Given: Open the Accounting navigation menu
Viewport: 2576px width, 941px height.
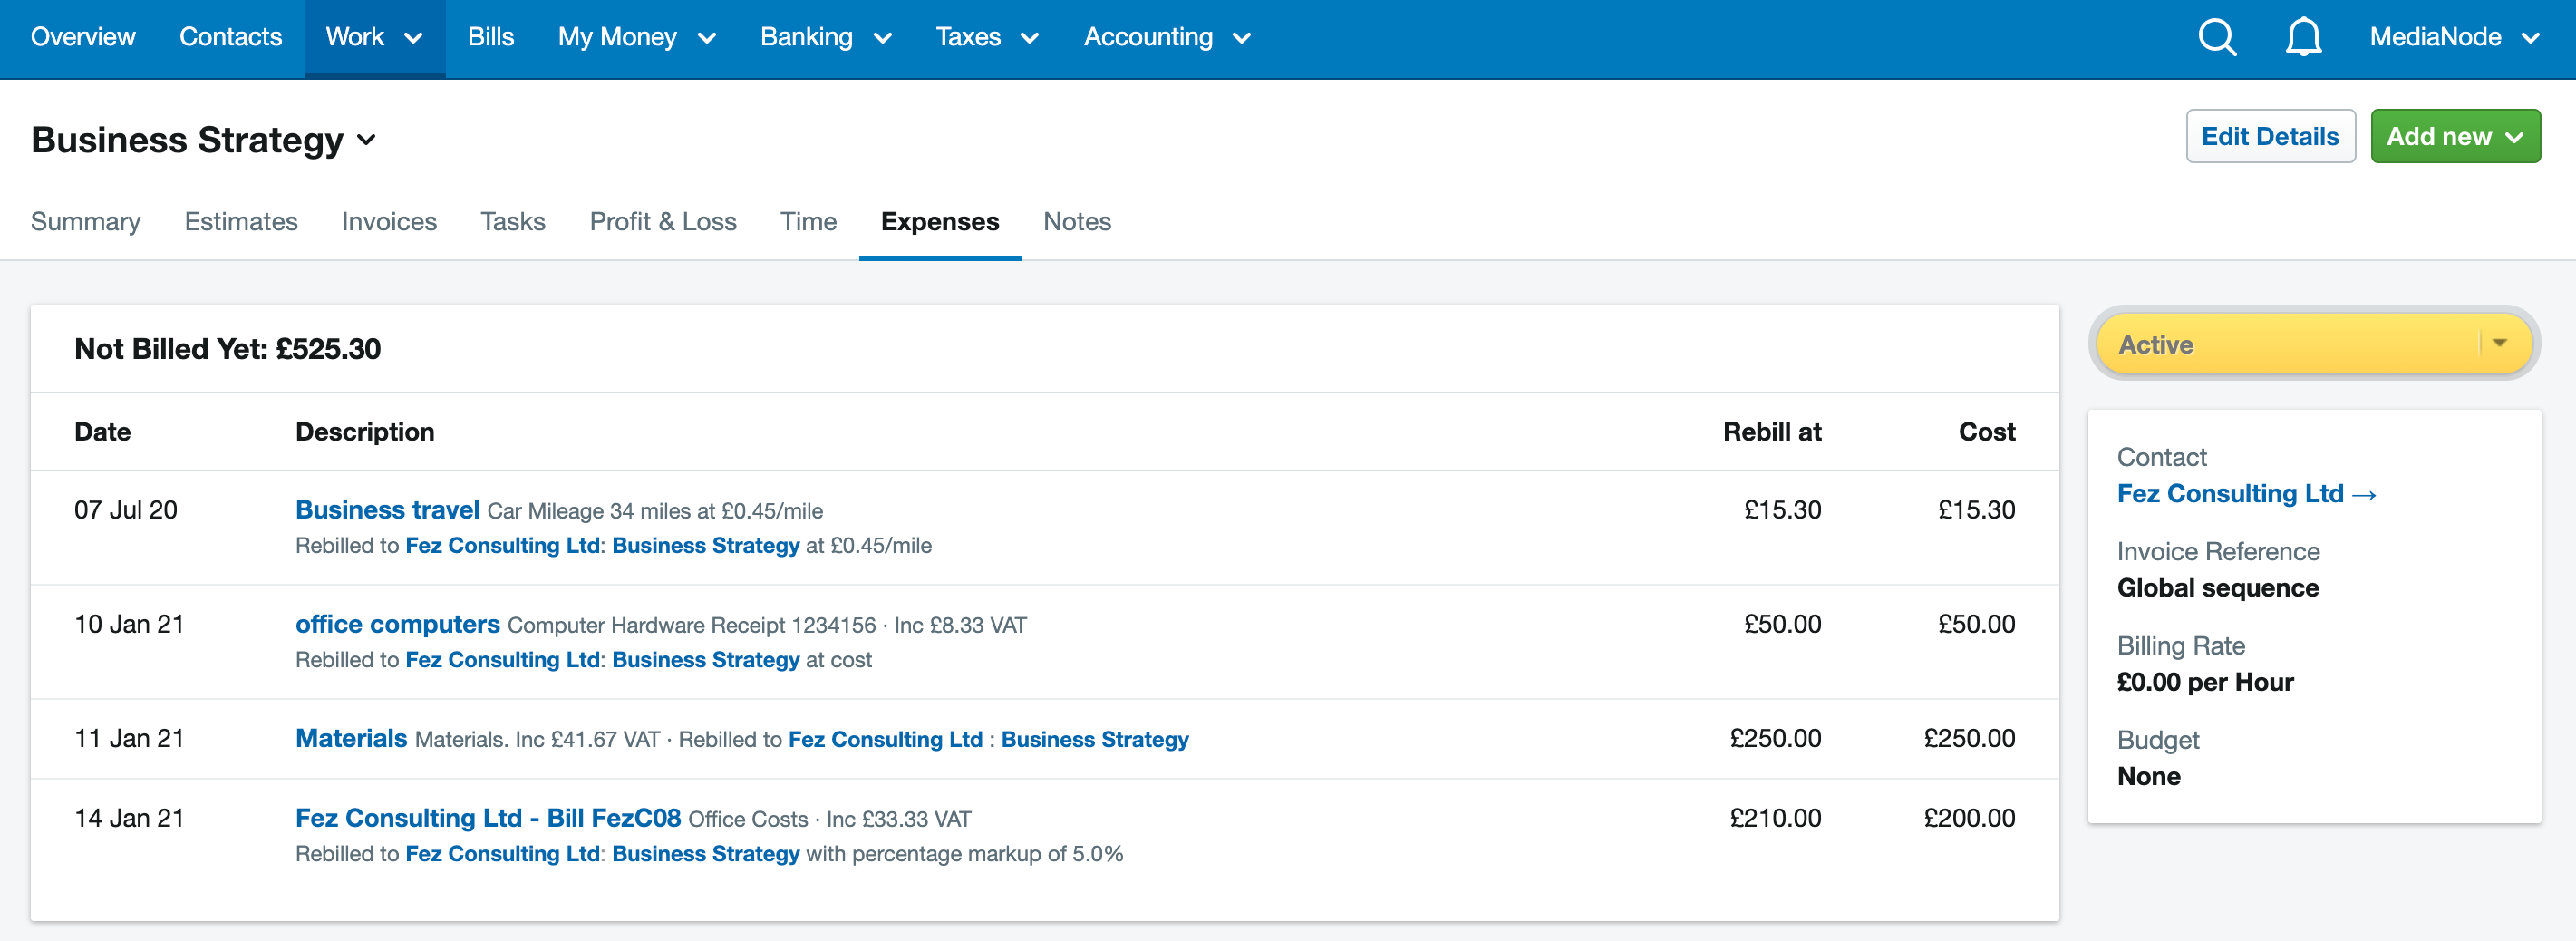Looking at the screenshot, I should (x=1166, y=38).
